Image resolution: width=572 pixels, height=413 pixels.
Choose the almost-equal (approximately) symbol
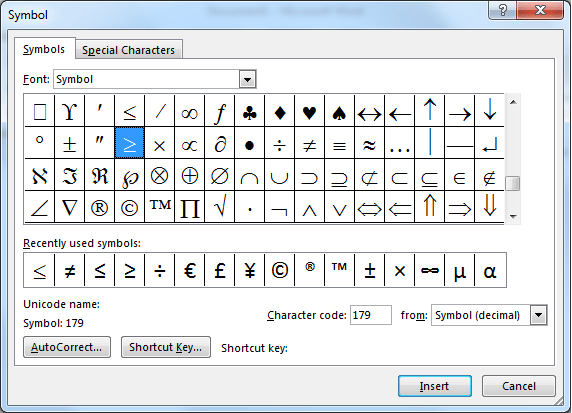pyautogui.click(x=370, y=143)
